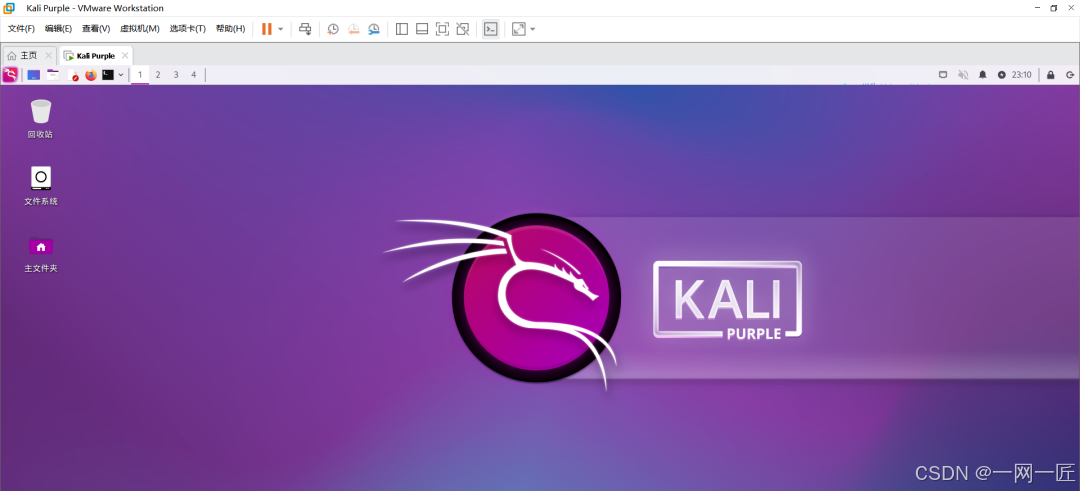Click the Unity mode icon

[463, 29]
